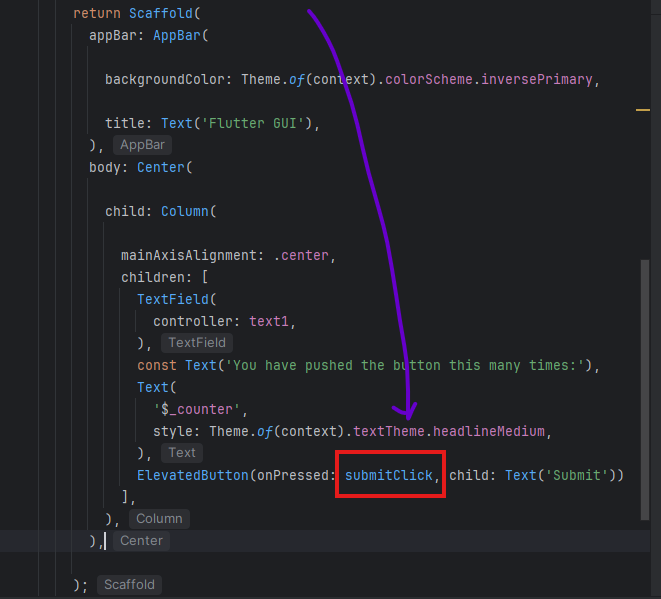Viewport: 661px width, 599px height.
Task: Click the vertical scrollbar thumb on the right
Action: (646, 390)
